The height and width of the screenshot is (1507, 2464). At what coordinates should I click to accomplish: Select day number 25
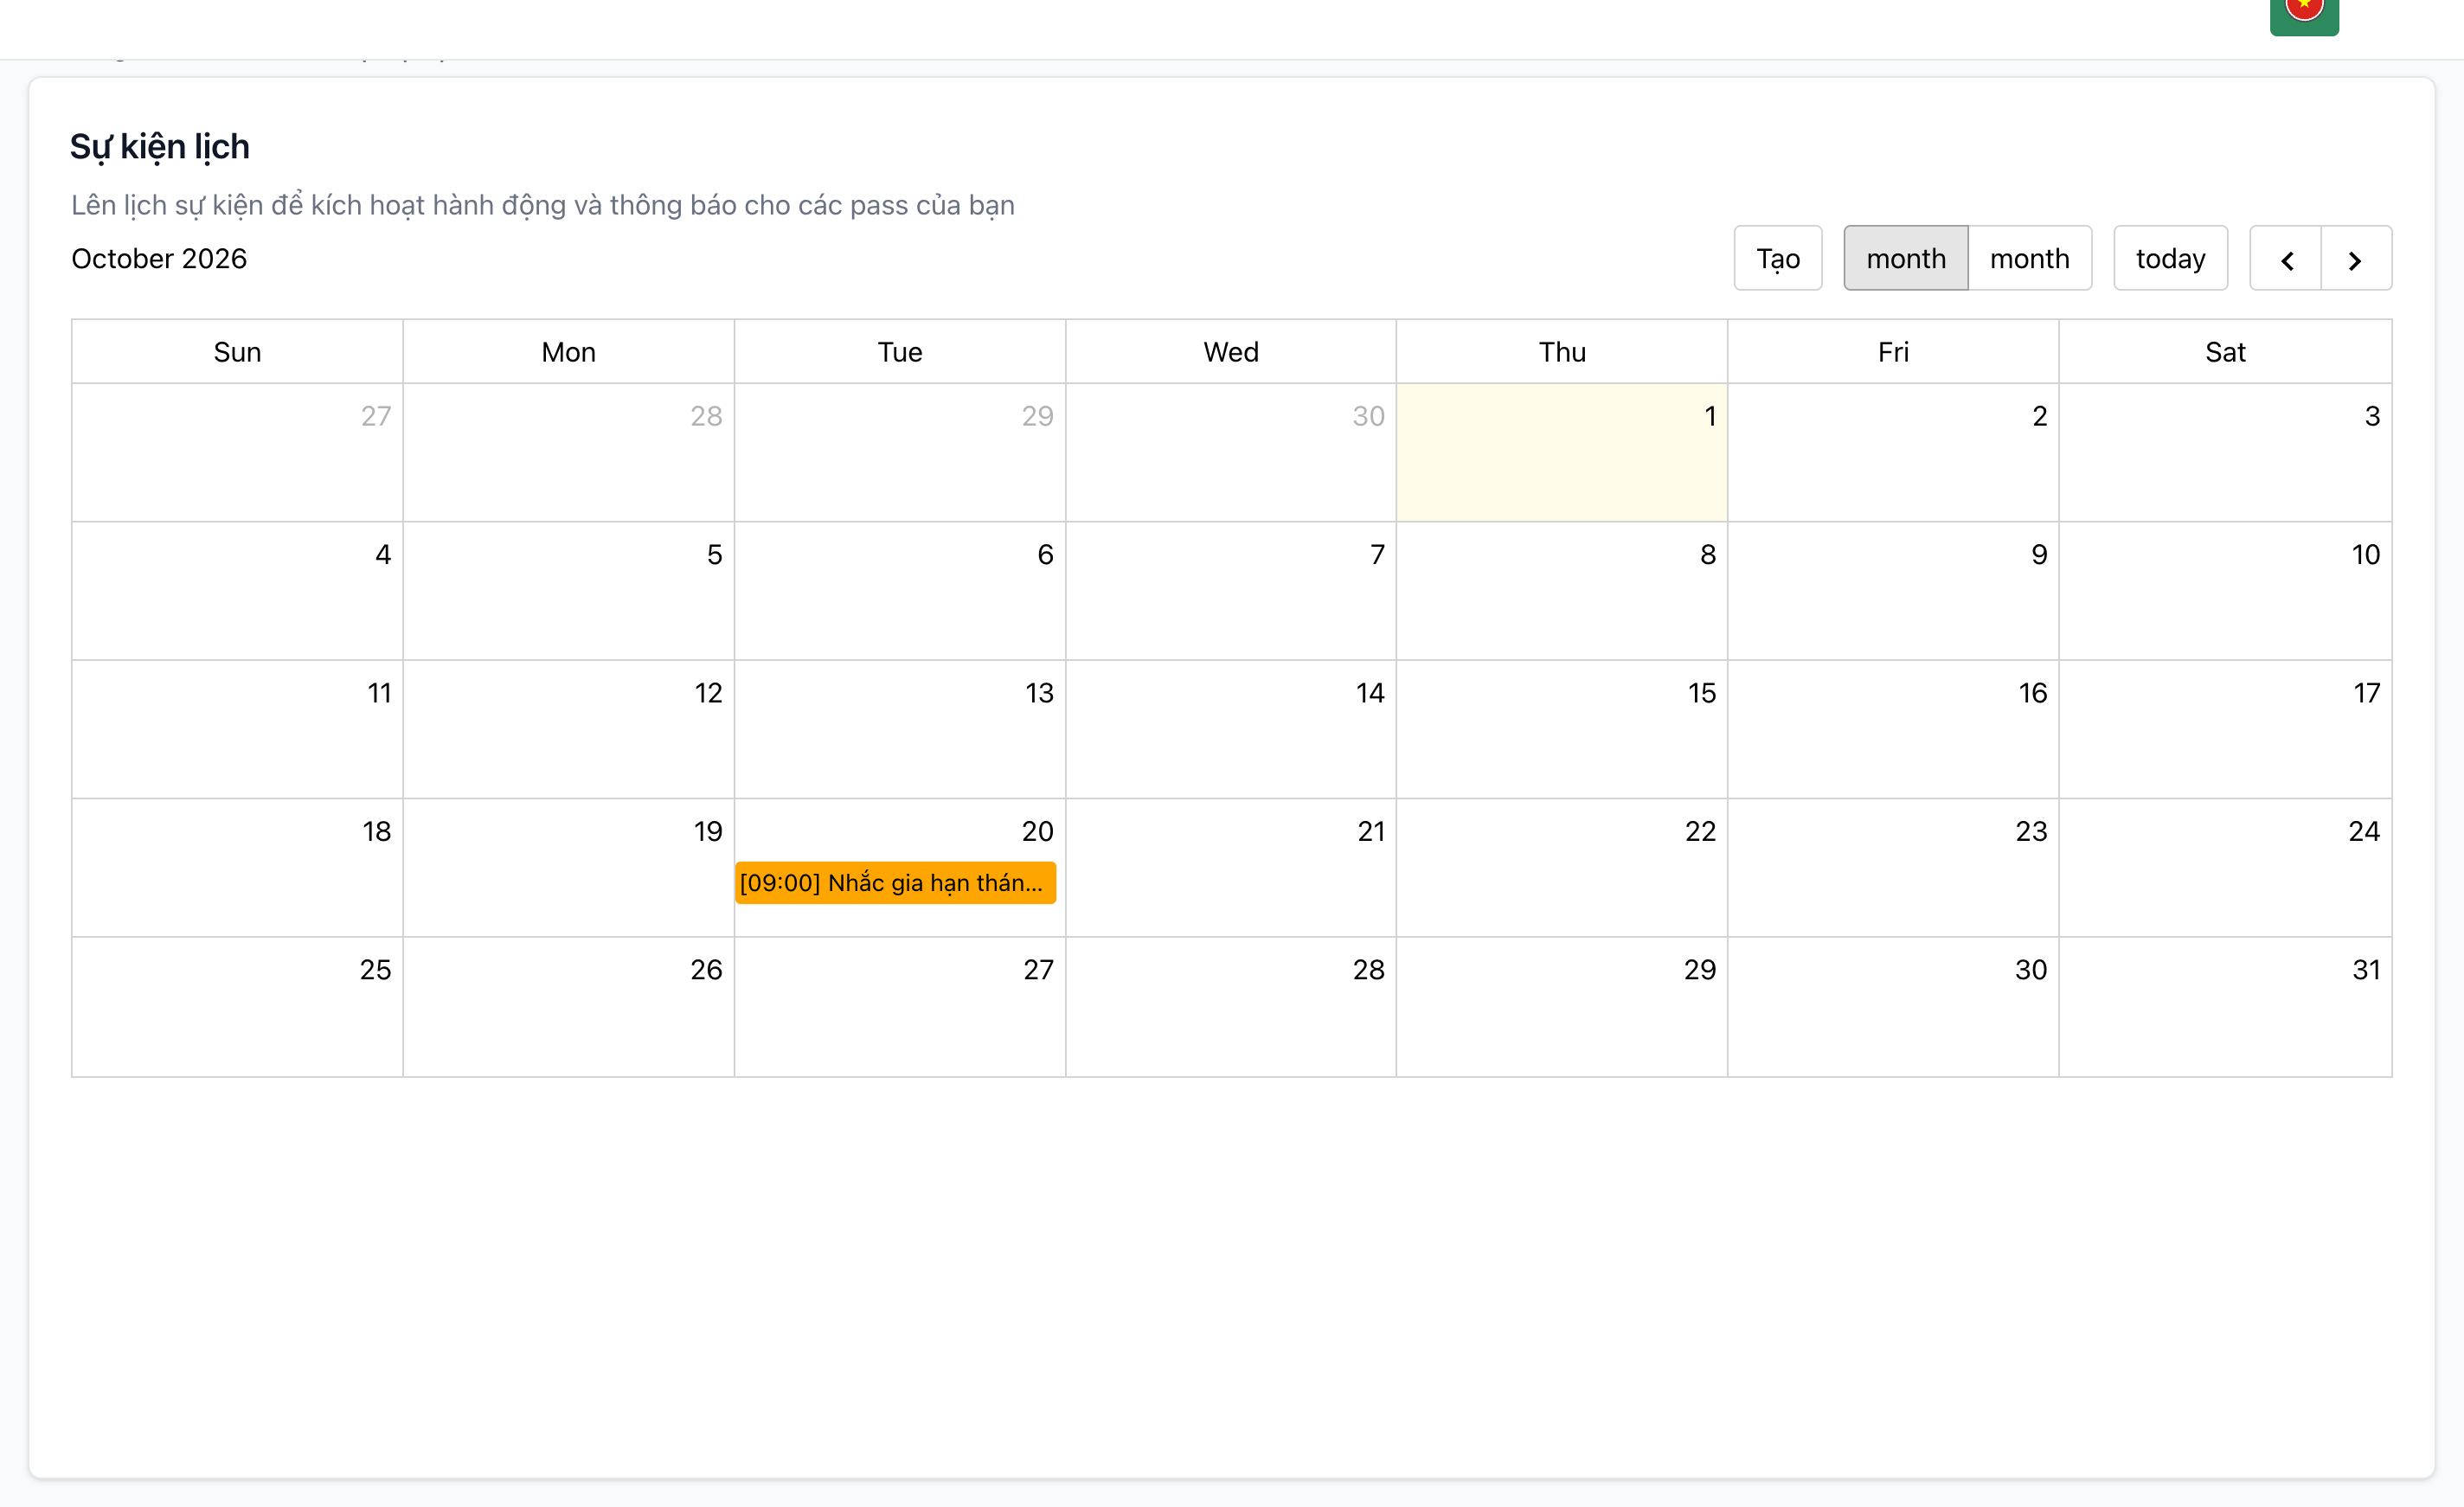tap(375, 969)
